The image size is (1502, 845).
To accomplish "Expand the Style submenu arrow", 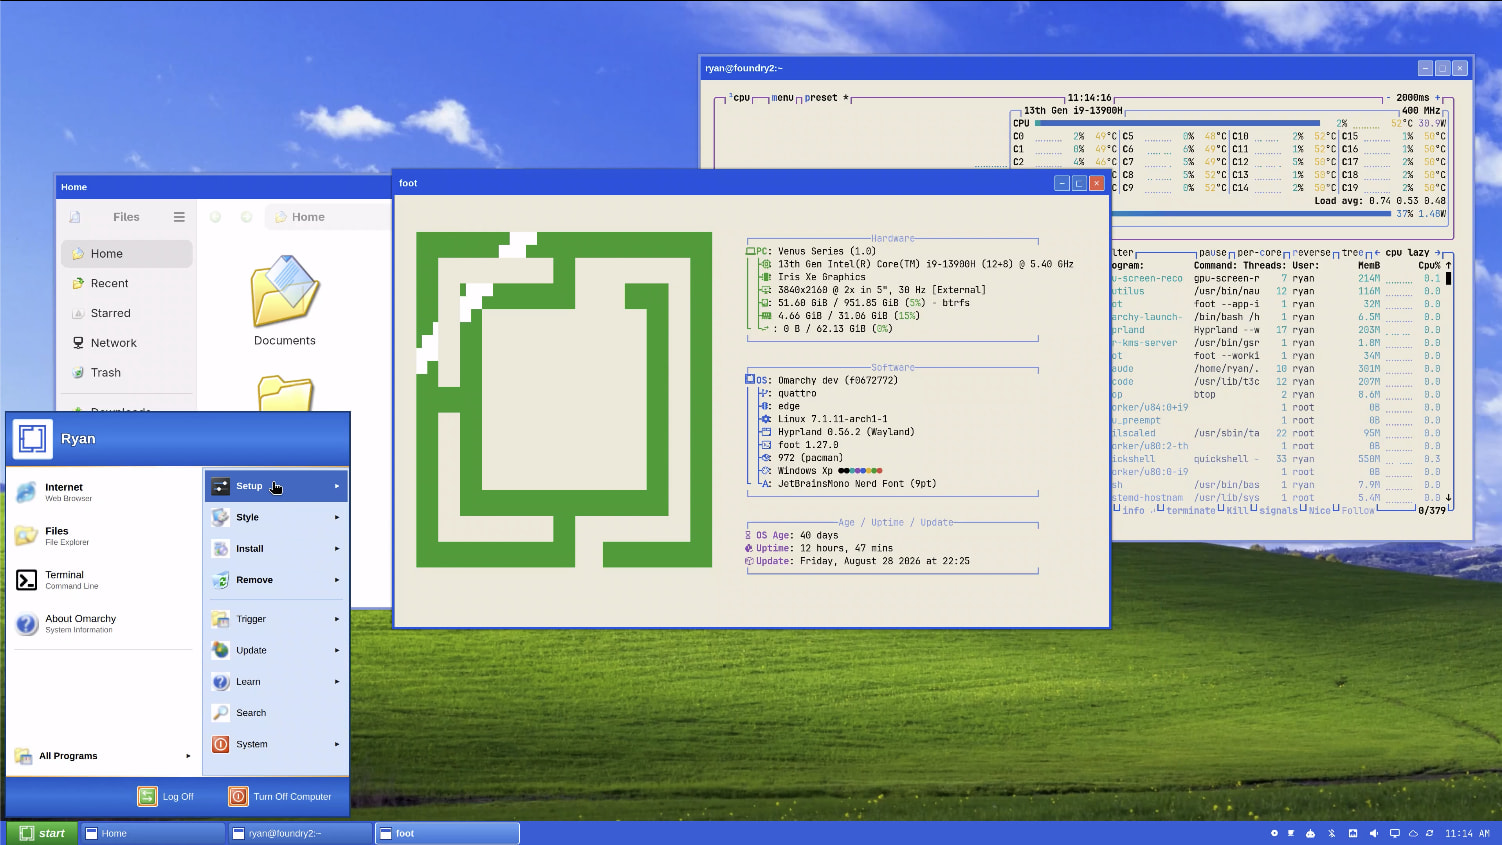I will coord(337,517).
